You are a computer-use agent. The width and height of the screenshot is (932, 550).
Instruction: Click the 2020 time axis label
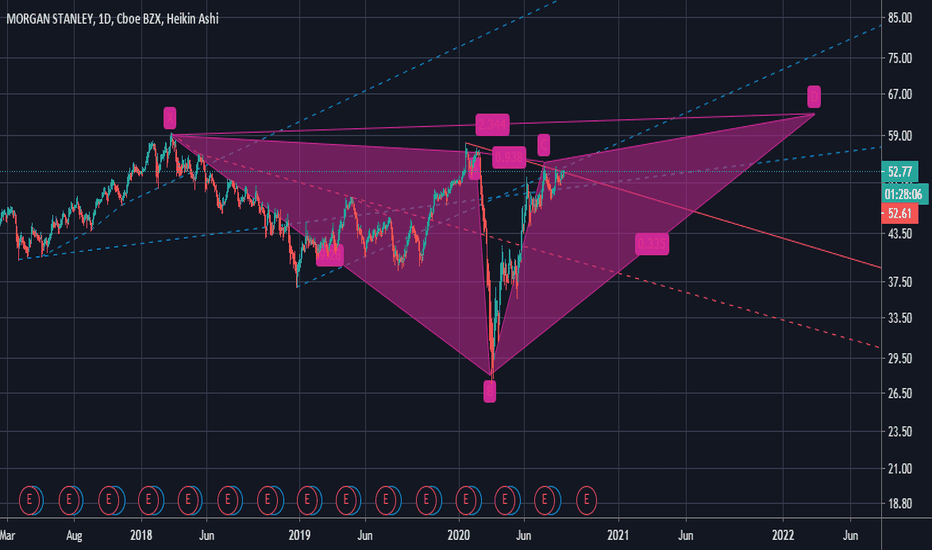458,535
